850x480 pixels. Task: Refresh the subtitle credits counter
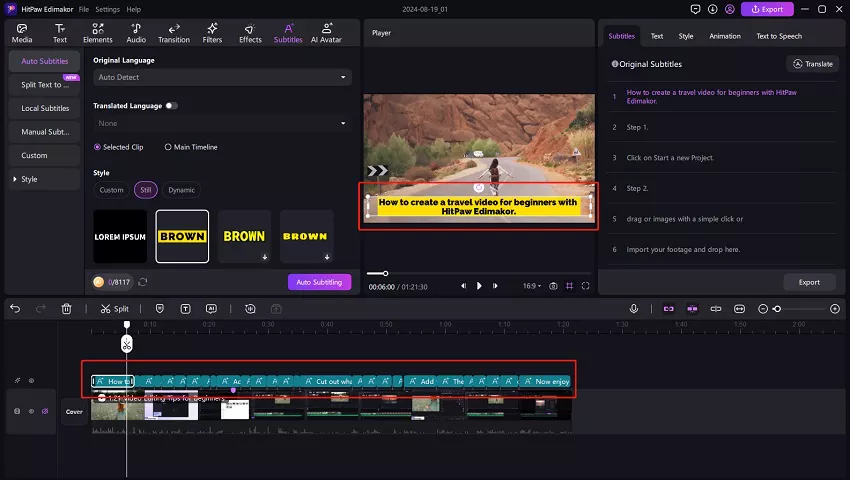coord(143,282)
